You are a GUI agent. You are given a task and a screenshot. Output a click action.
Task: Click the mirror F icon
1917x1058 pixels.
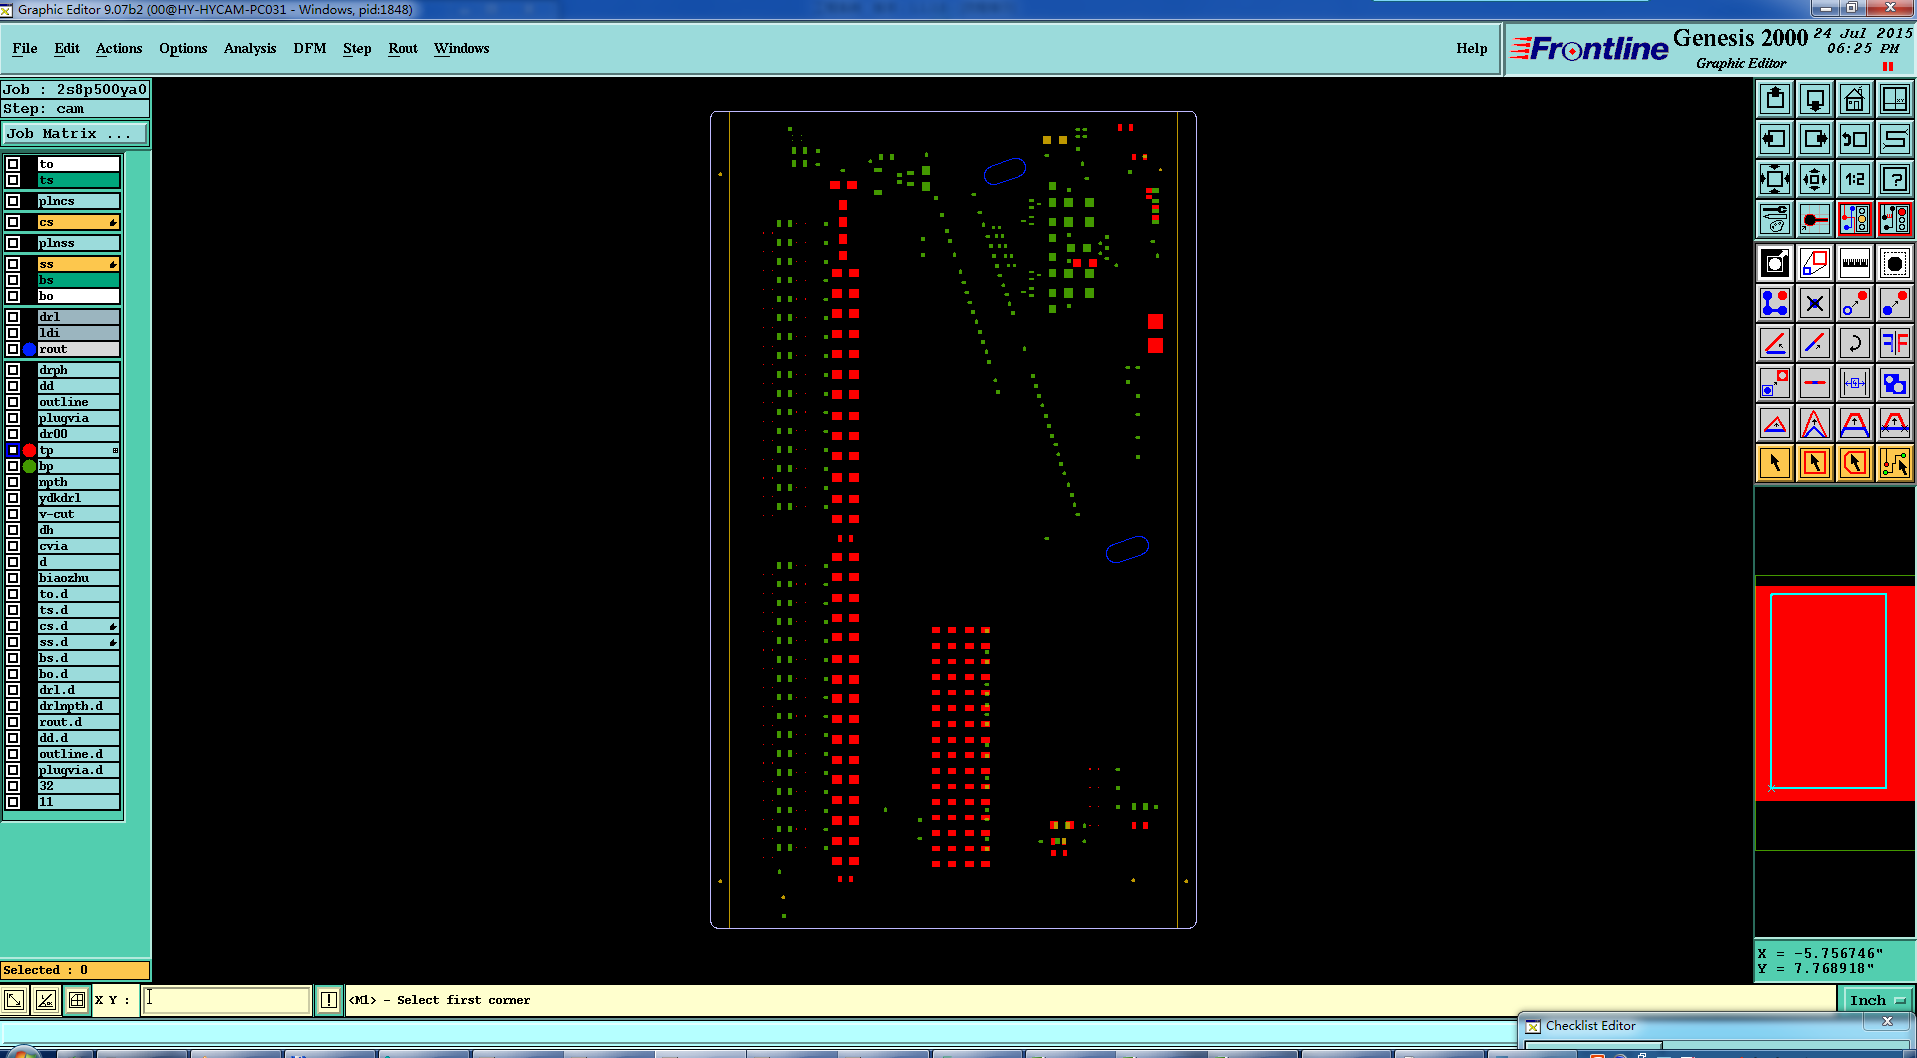pos(1895,343)
